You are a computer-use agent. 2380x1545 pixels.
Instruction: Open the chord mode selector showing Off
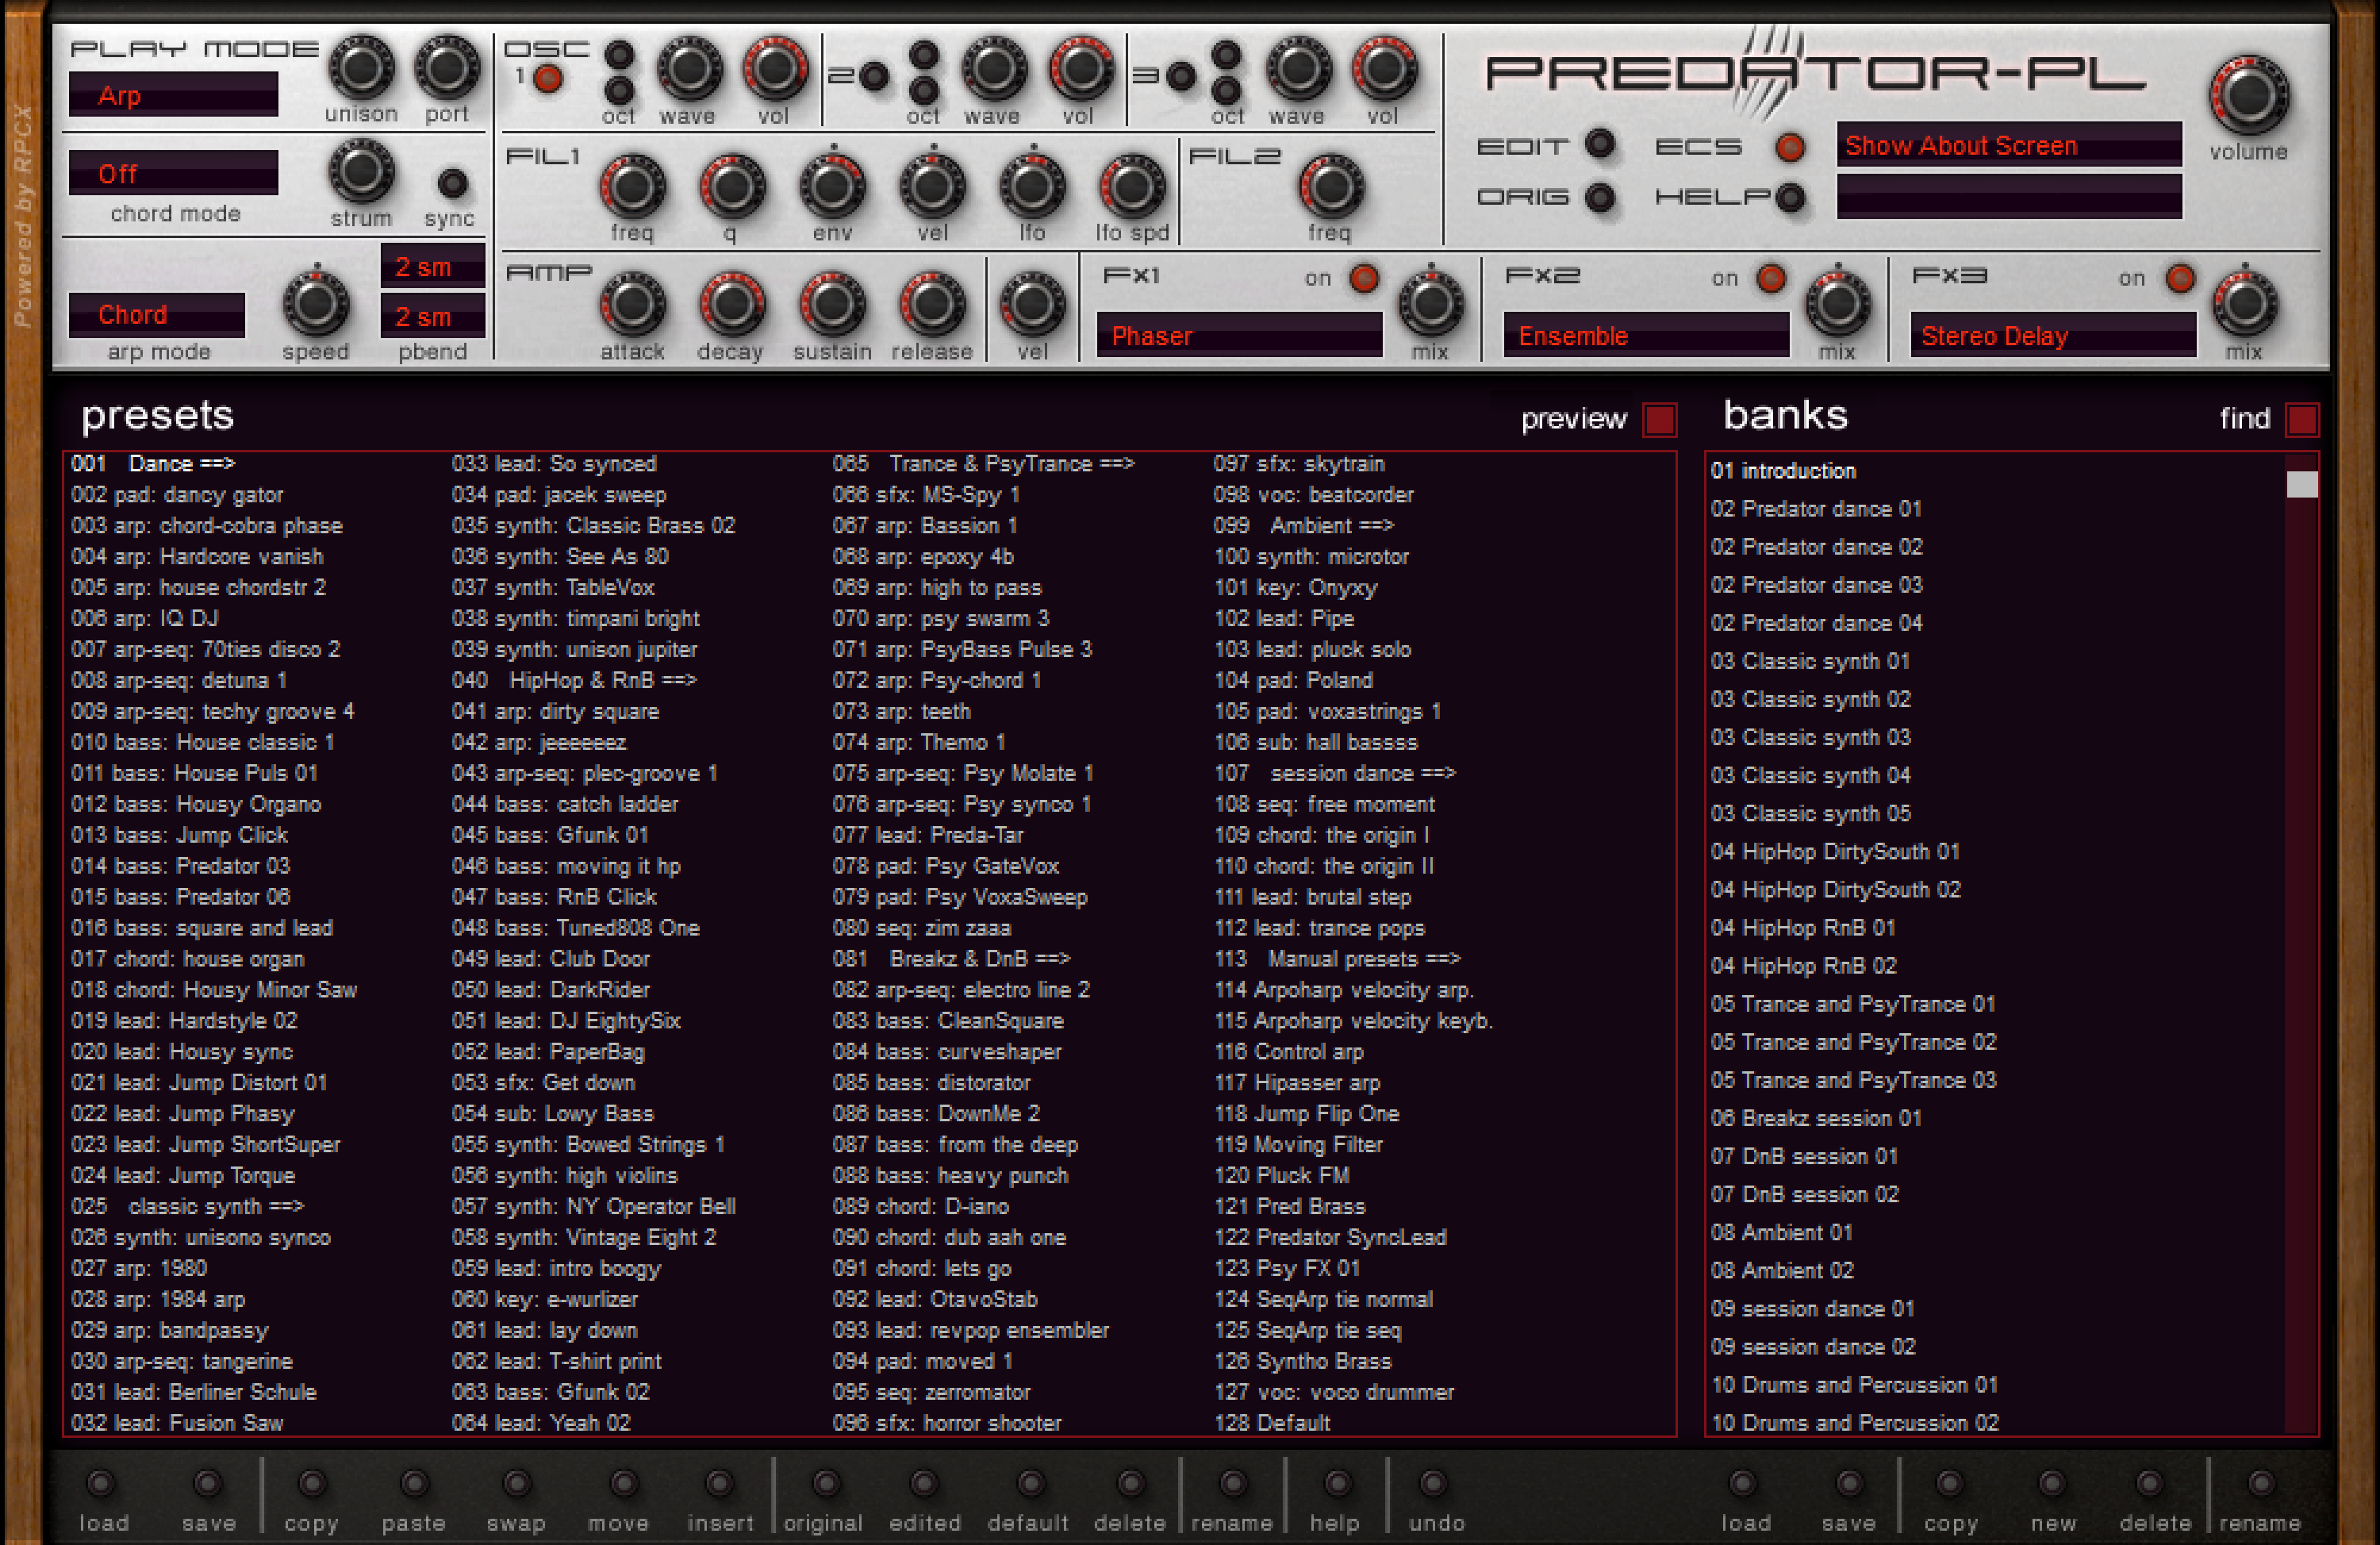click(172, 172)
